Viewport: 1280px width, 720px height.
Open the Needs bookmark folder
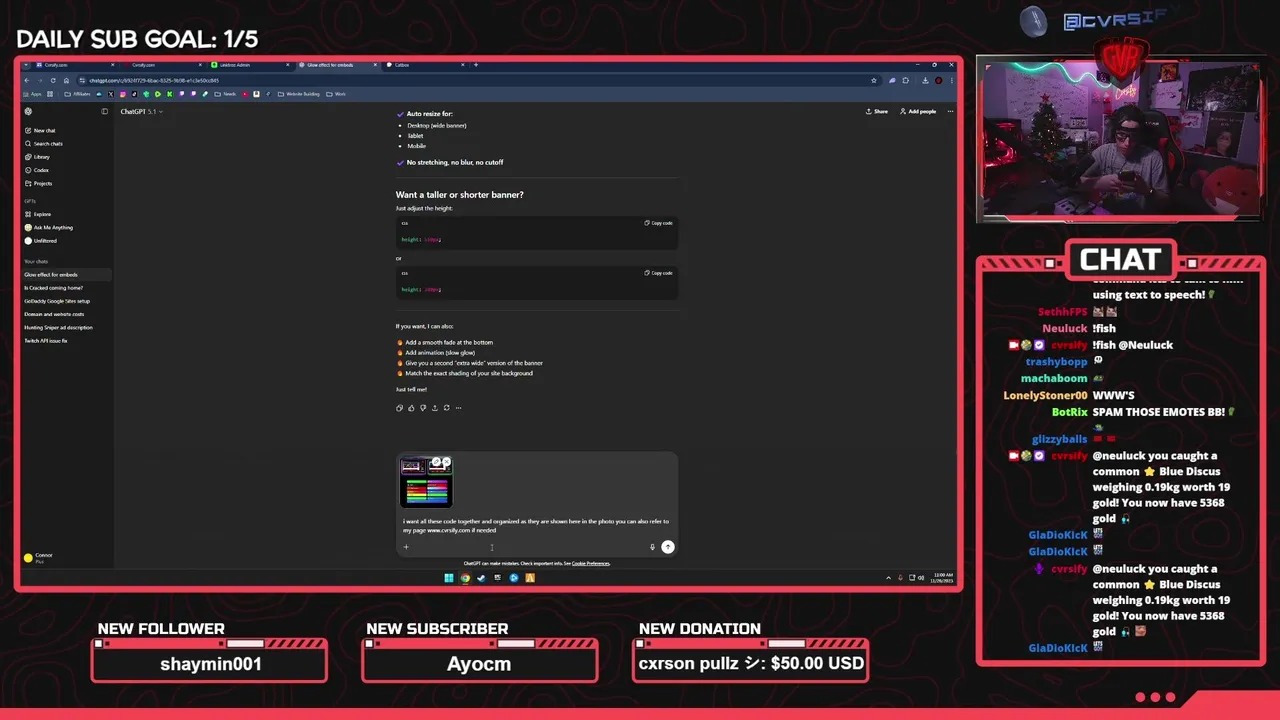point(225,94)
